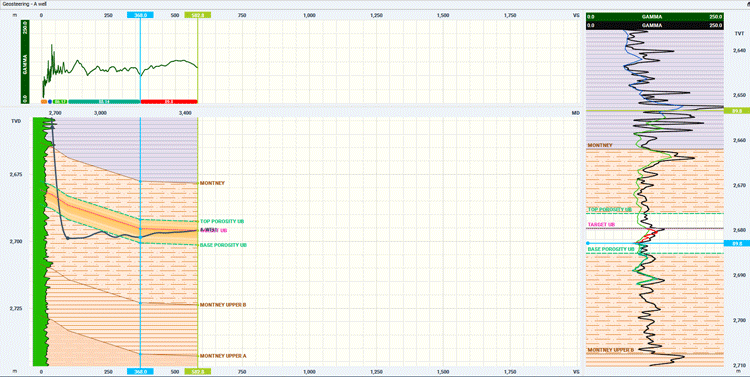Image resolution: width=750 pixels, height=377 pixels.
Task: Click the MONTNEY top label in TVT panel
Action: coord(600,144)
